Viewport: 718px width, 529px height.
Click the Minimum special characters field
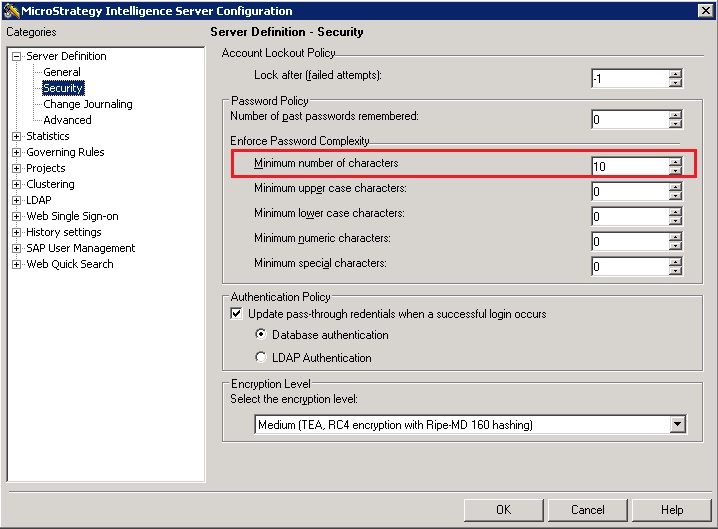630,266
